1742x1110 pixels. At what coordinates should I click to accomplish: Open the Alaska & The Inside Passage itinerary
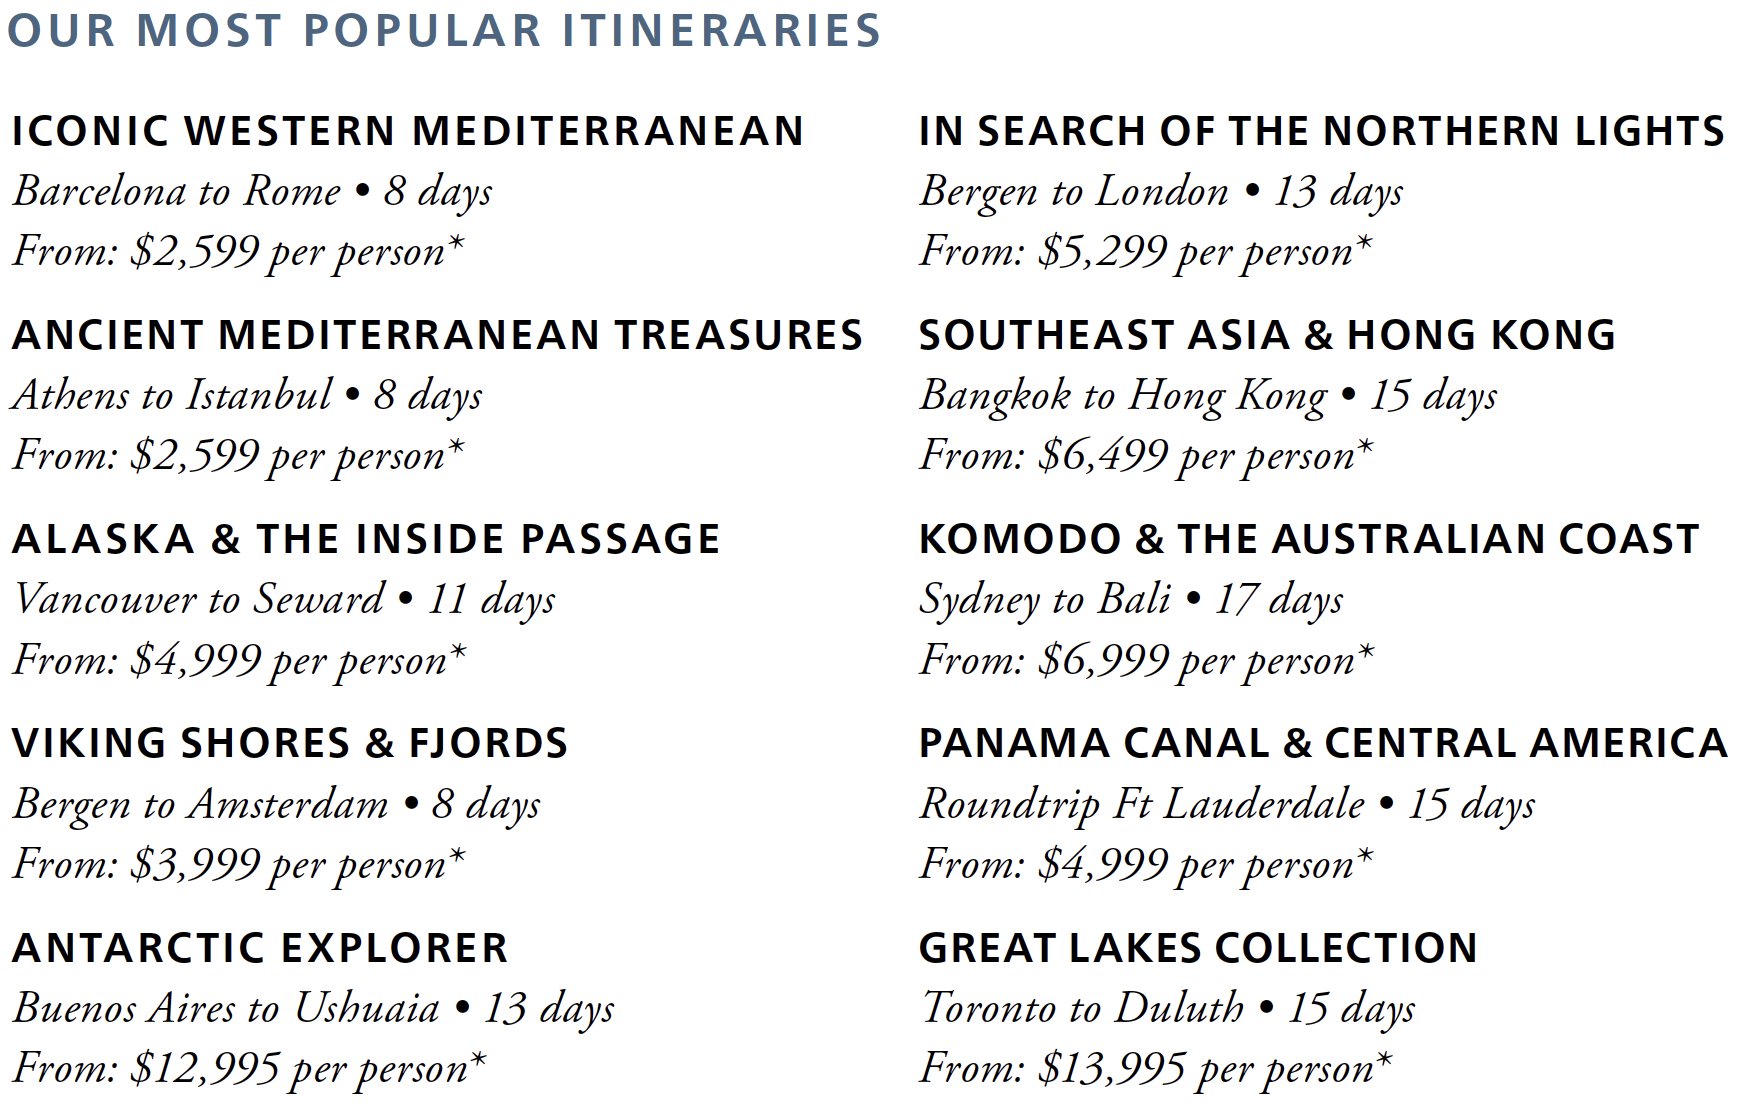tap(366, 539)
